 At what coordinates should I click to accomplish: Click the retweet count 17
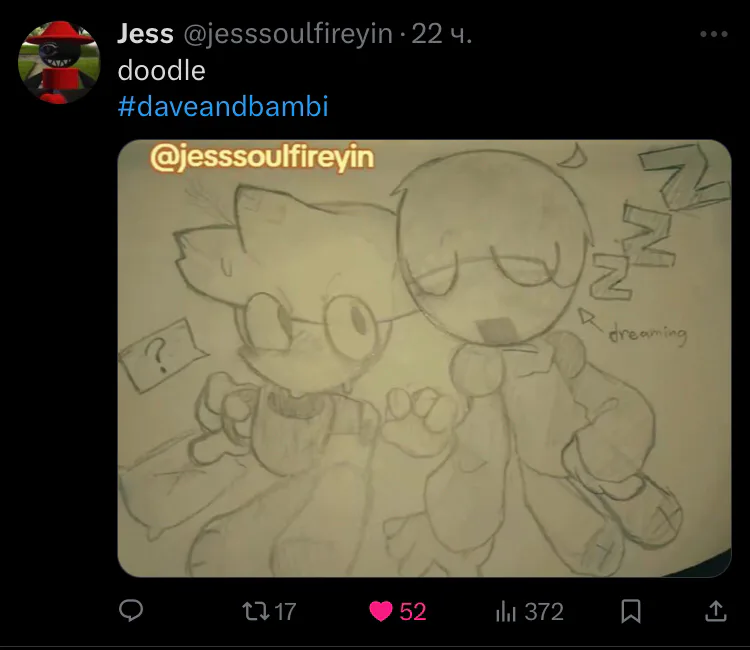(285, 612)
